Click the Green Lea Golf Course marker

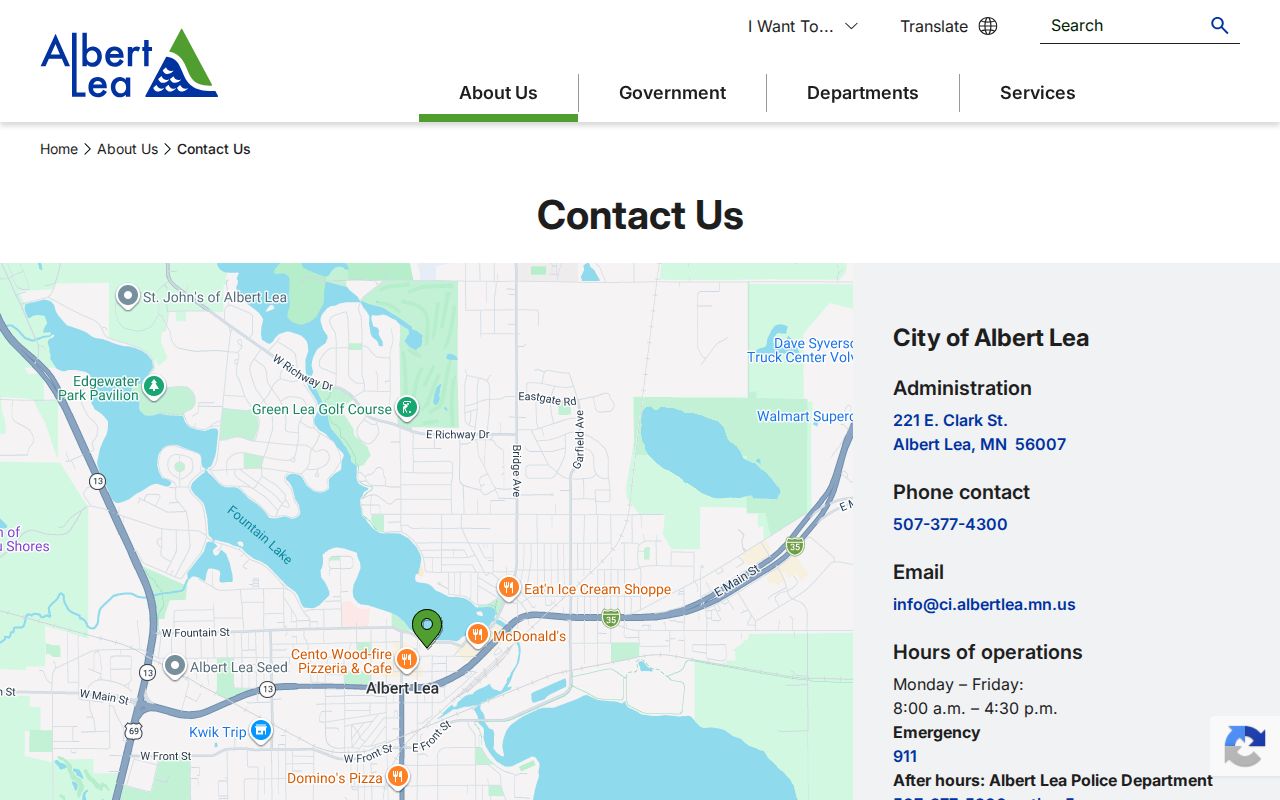(406, 407)
